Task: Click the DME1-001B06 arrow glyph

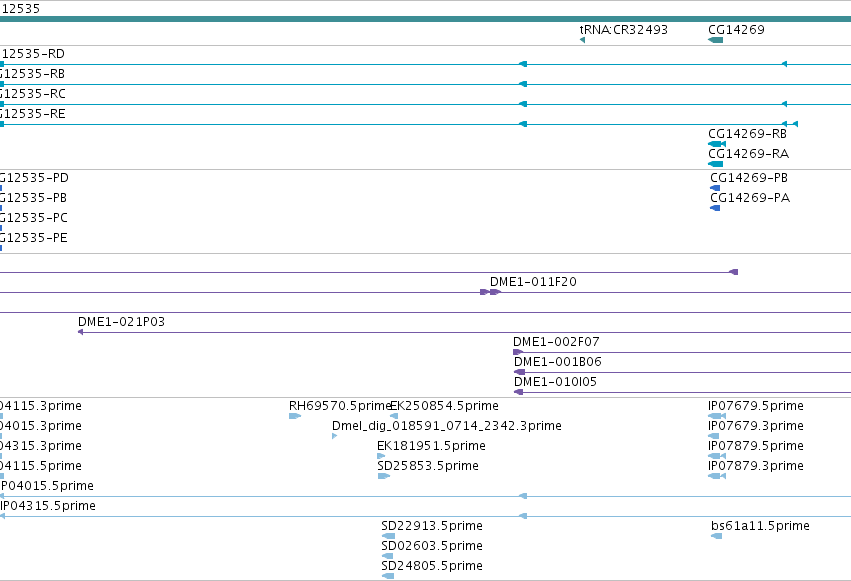Action: coord(519,372)
